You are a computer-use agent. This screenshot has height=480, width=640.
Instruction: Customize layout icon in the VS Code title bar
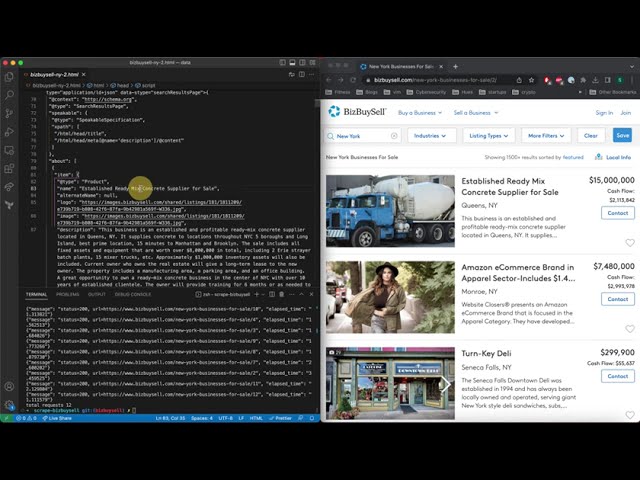pos(312,62)
